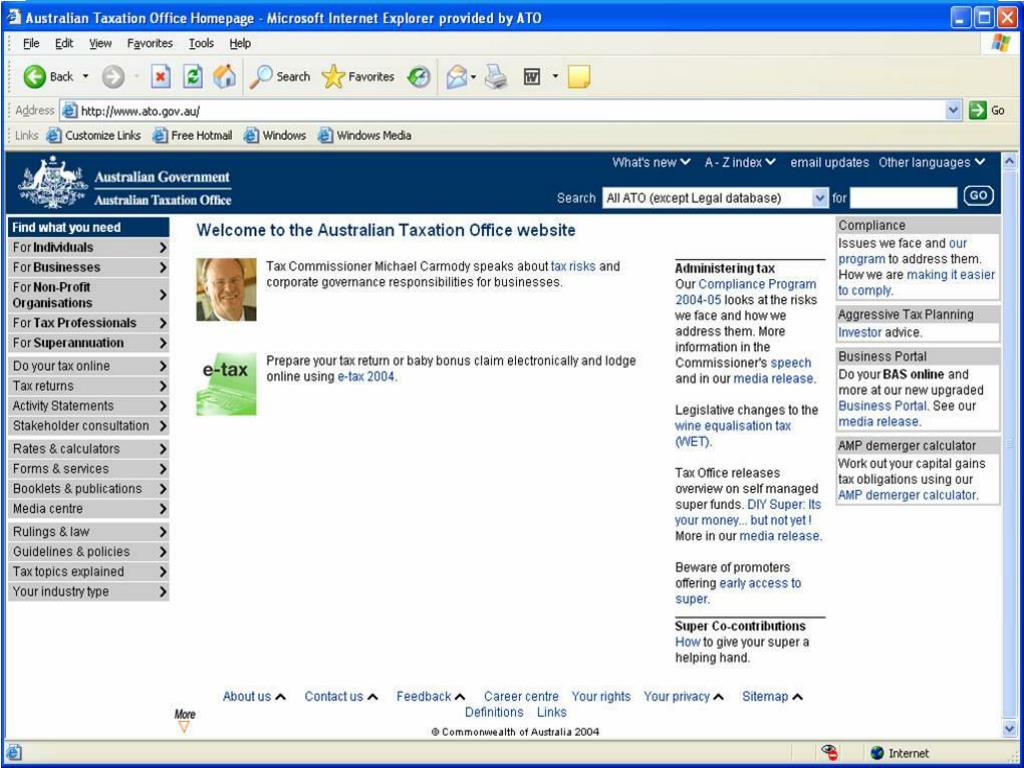Open the Help menu
Viewport: 1024px width, 768px height.
pos(240,43)
